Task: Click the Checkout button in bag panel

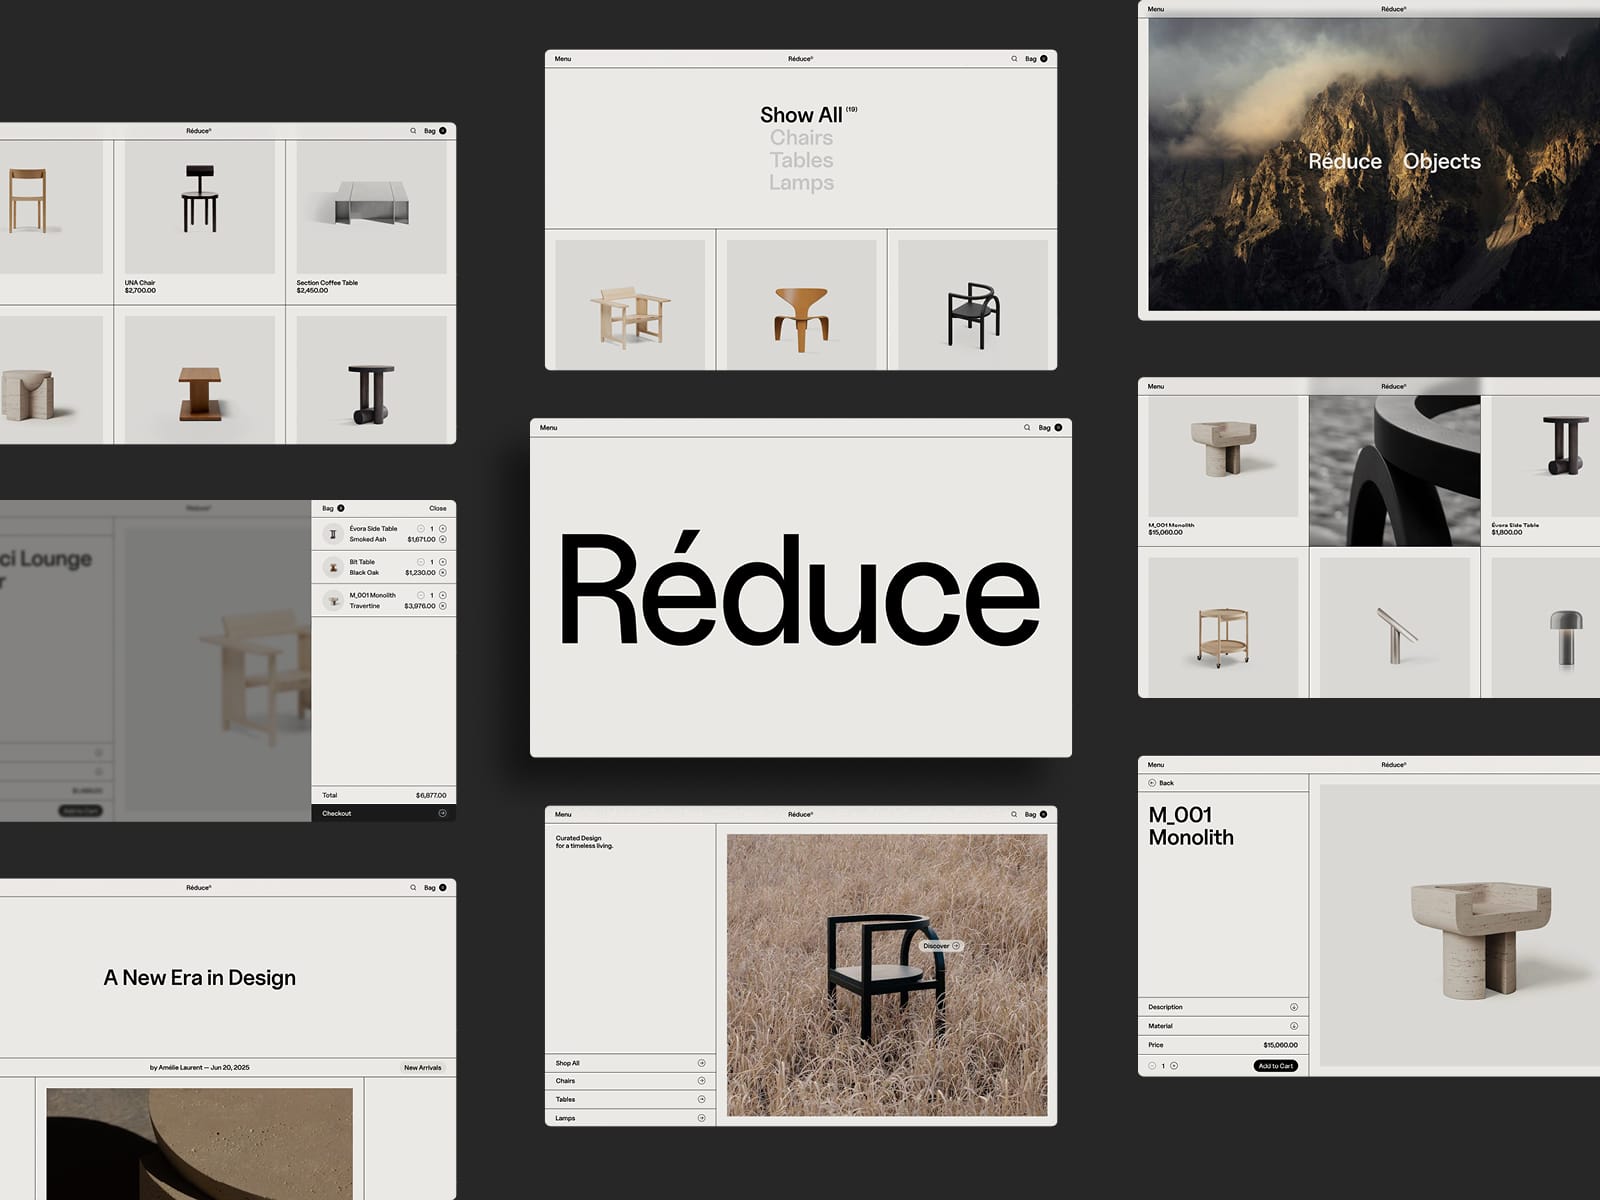Action: (x=384, y=813)
